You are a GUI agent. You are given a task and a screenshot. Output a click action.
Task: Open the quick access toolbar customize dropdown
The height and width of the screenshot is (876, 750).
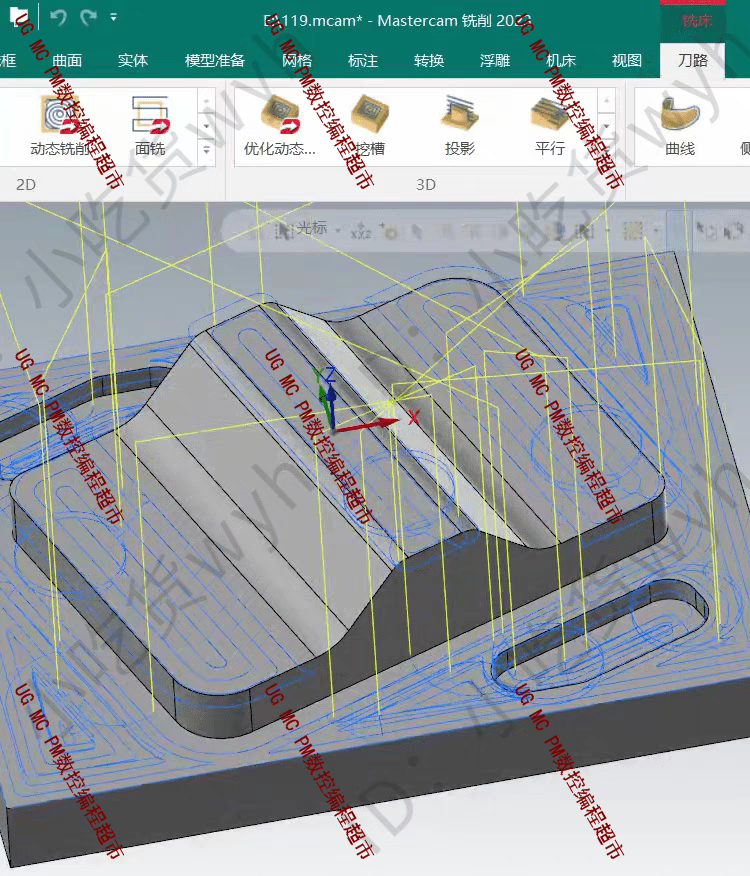pyautogui.click(x=113, y=17)
